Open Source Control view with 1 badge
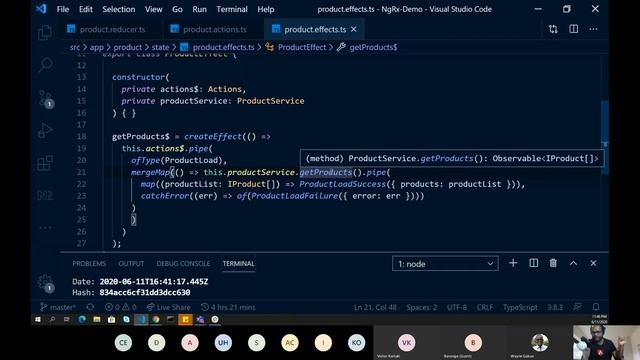This screenshot has height=360, width=640. (x=45, y=98)
